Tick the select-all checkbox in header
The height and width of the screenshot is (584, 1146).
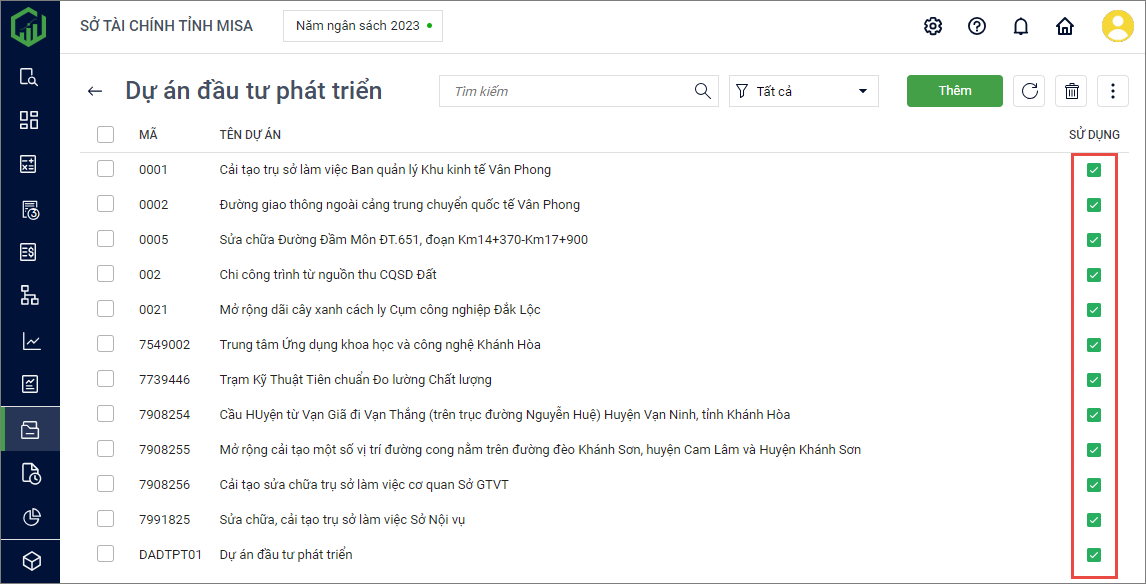point(106,134)
